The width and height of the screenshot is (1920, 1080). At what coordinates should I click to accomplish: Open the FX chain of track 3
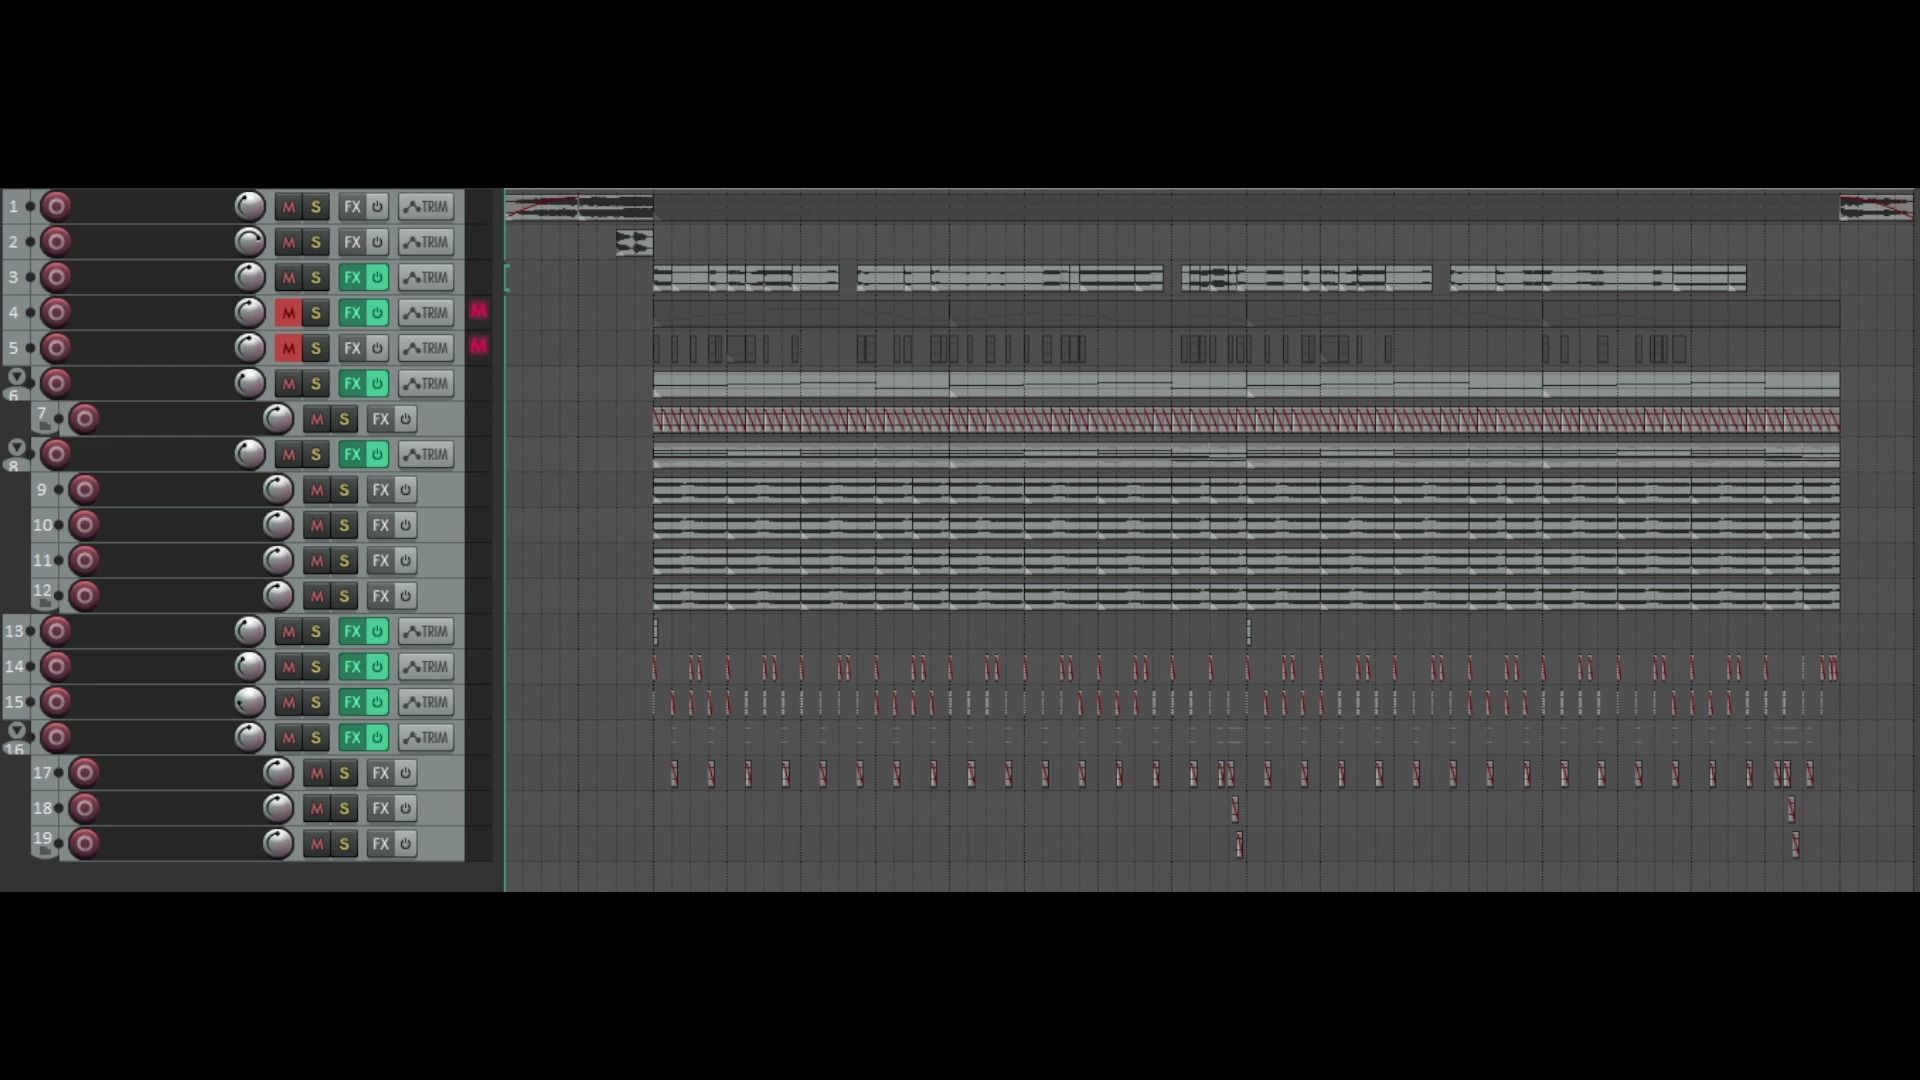tap(352, 278)
